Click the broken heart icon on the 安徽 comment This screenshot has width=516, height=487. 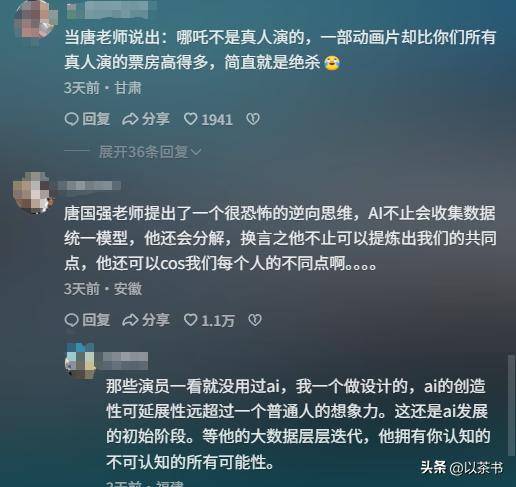point(255,320)
